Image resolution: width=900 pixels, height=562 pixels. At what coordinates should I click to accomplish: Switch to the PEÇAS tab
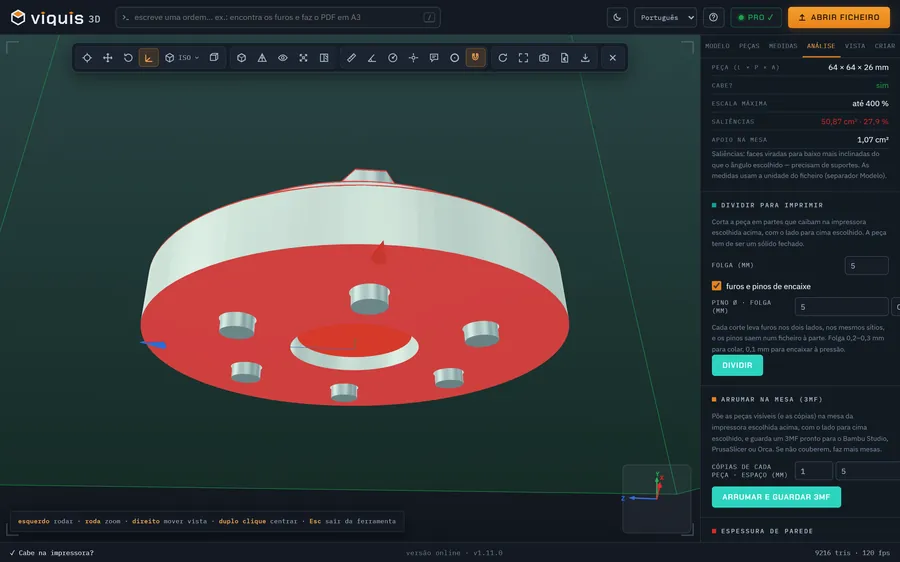749,46
